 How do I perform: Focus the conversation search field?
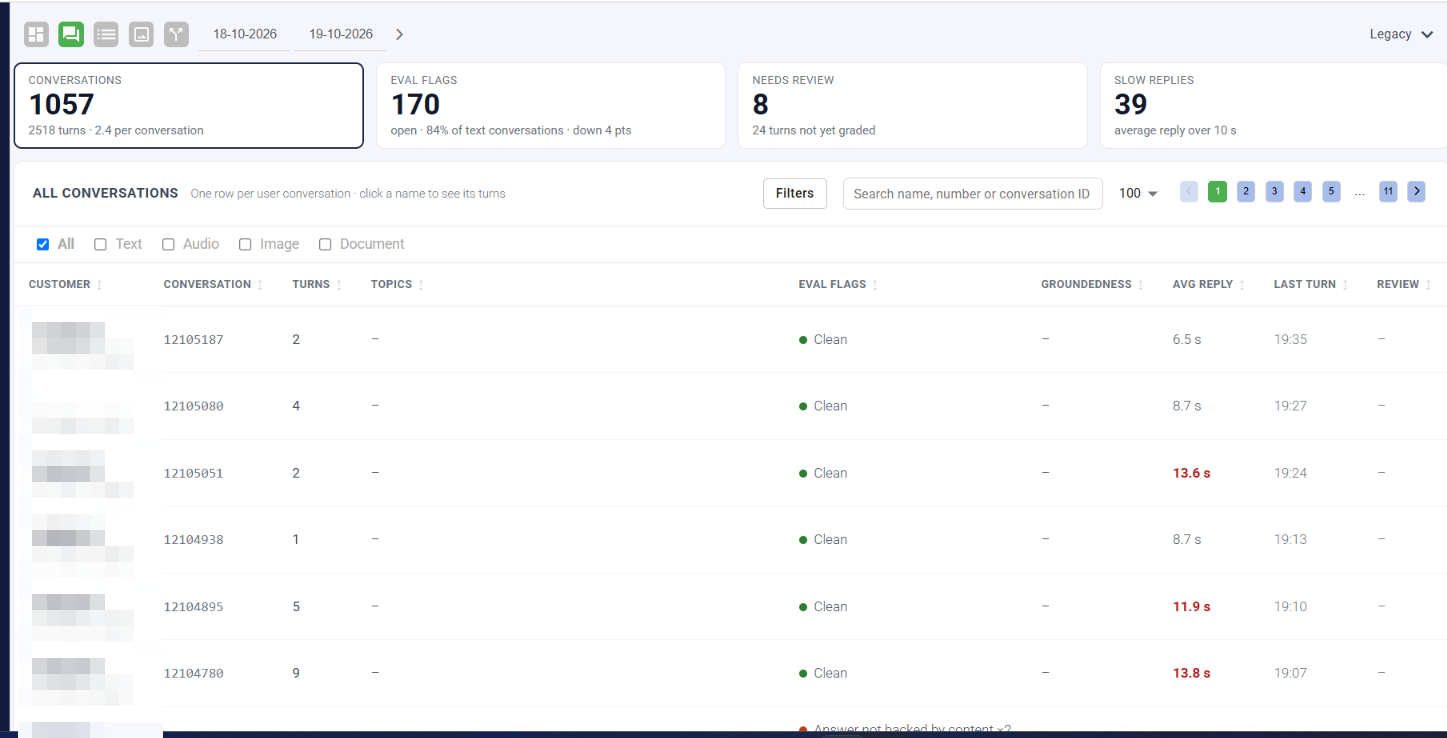coord(972,194)
